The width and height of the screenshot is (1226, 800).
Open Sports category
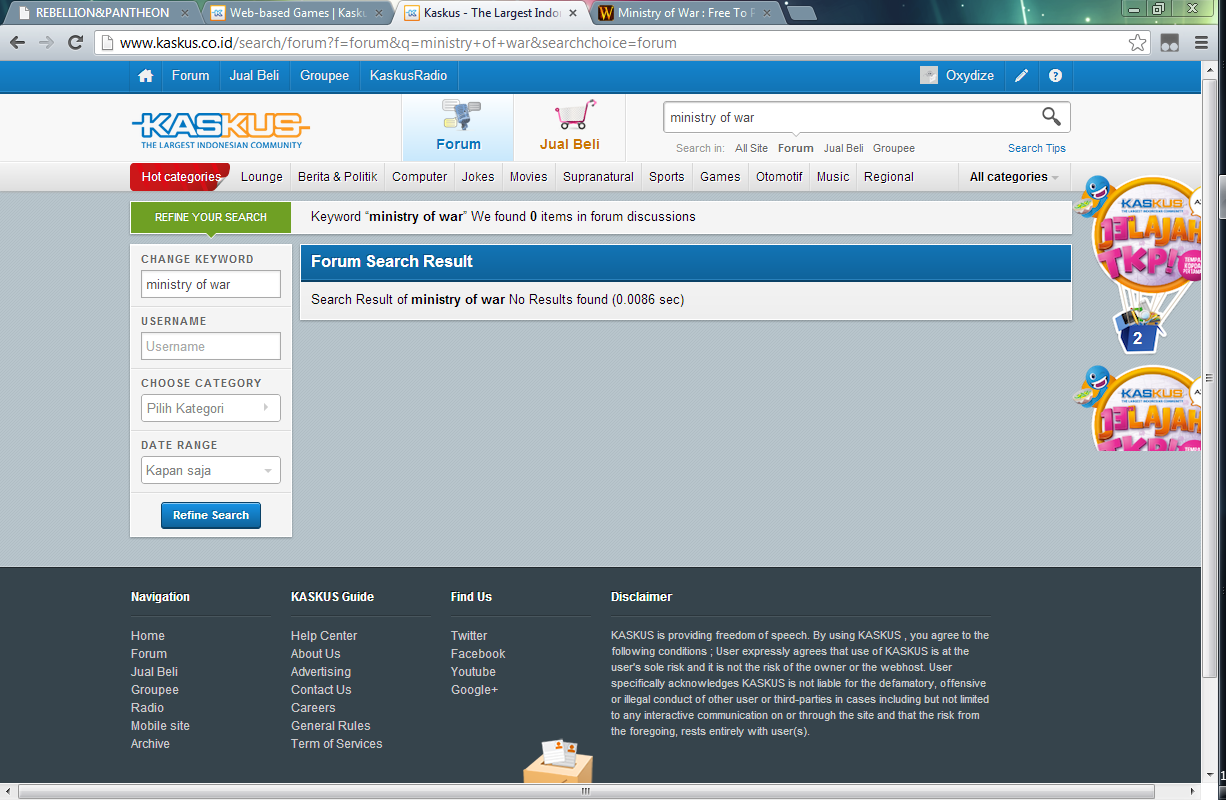pyautogui.click(x=667, y=177)
